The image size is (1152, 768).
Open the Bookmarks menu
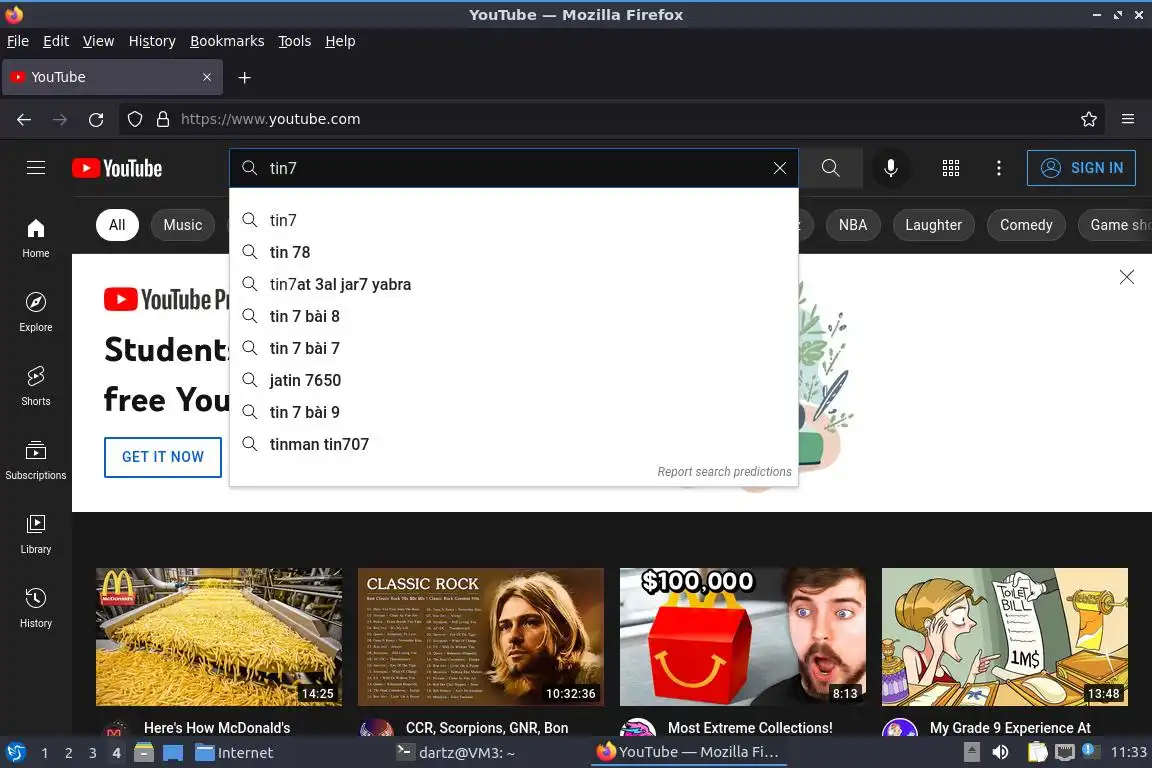(x=227, y=41)
